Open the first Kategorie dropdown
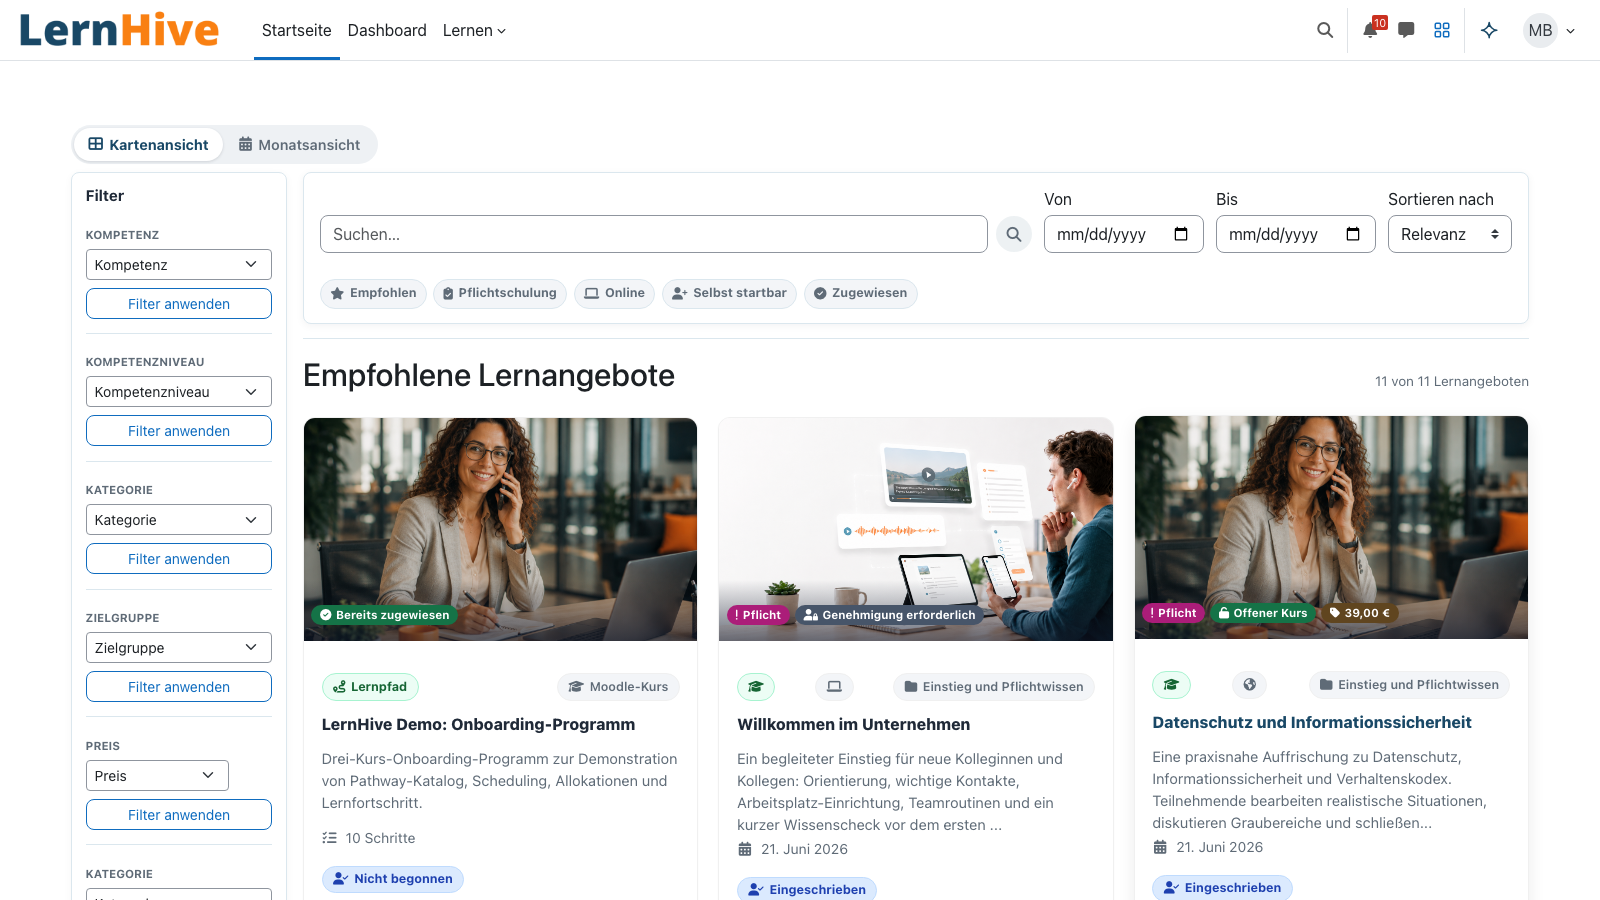 [179, 520]
